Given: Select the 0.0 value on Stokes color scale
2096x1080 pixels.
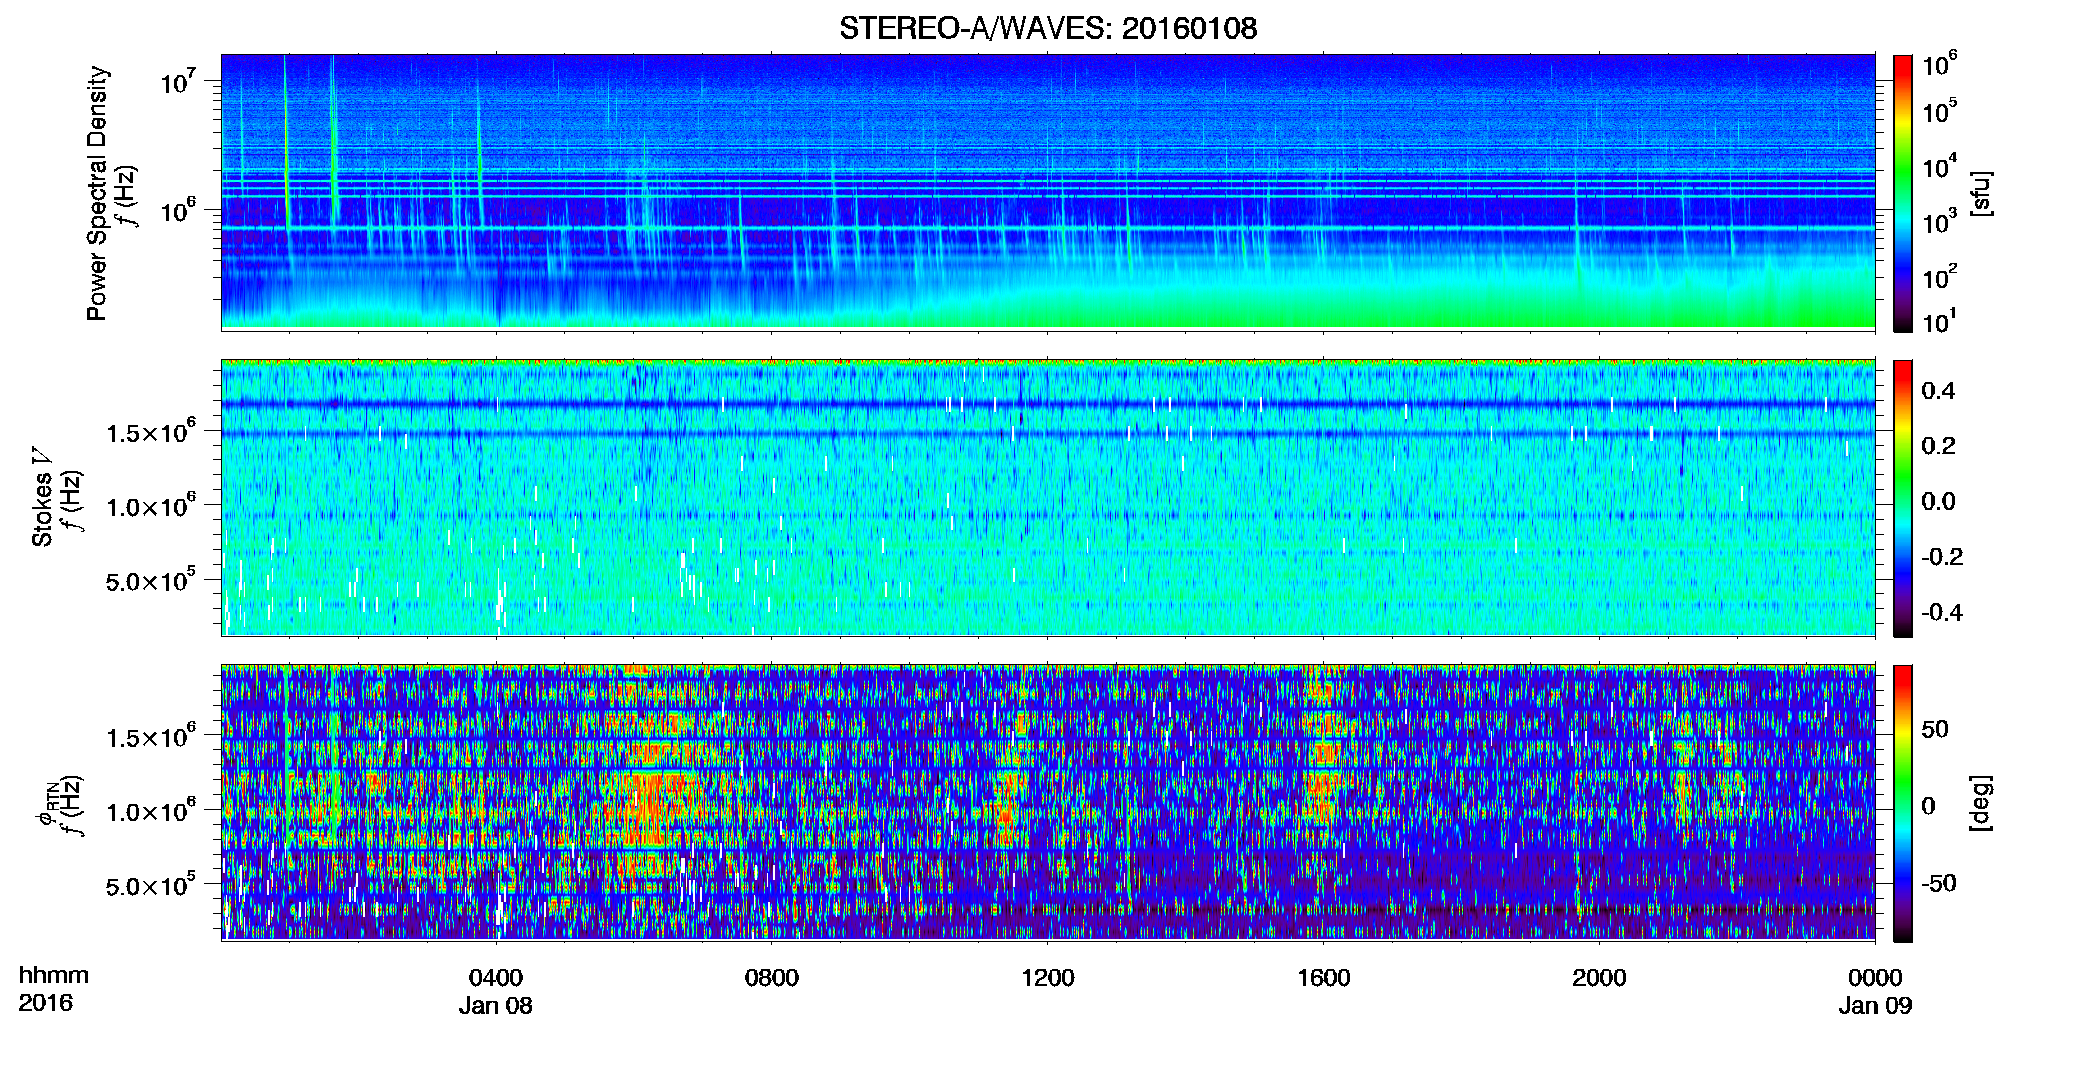Looking at the screenshot, I should click(x=1939, y=501).
